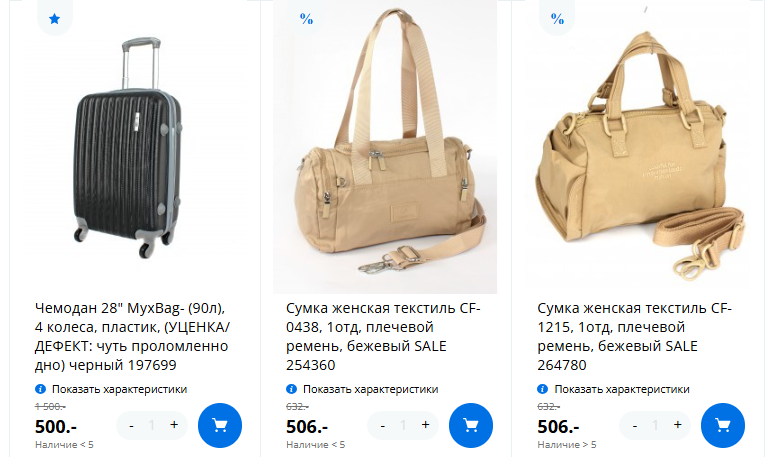Decrease quantity of the MyxBag suitcase

click(x=131, y=425)
